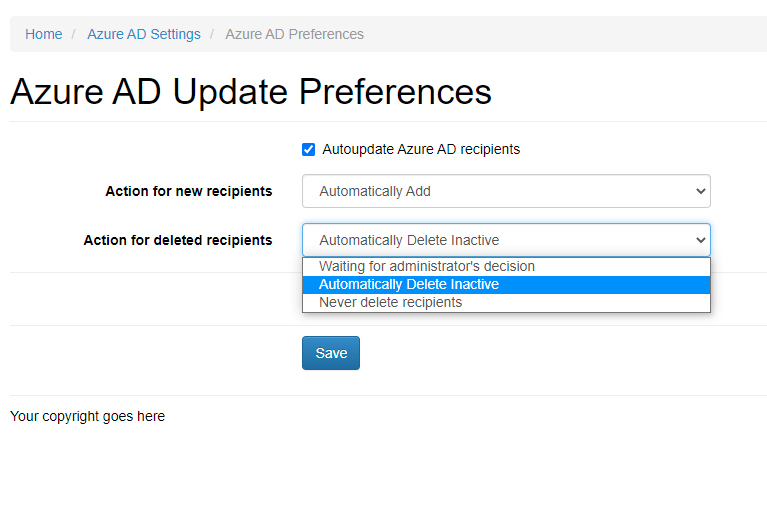
Task: Click the chevron arrow on 'Automatically Add' select
Action: 698,191
